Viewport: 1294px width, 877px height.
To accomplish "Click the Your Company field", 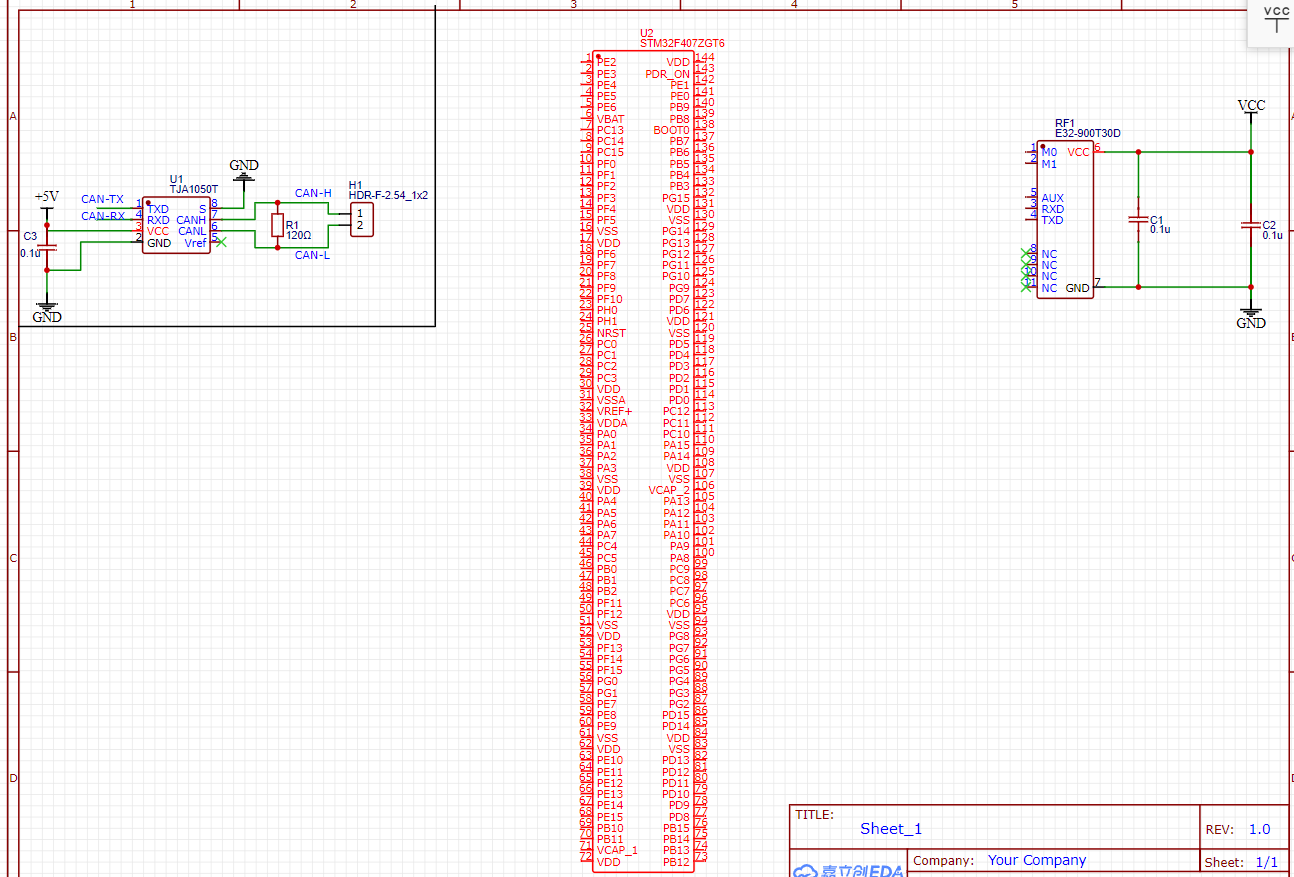I will [x=1036, y=860].
